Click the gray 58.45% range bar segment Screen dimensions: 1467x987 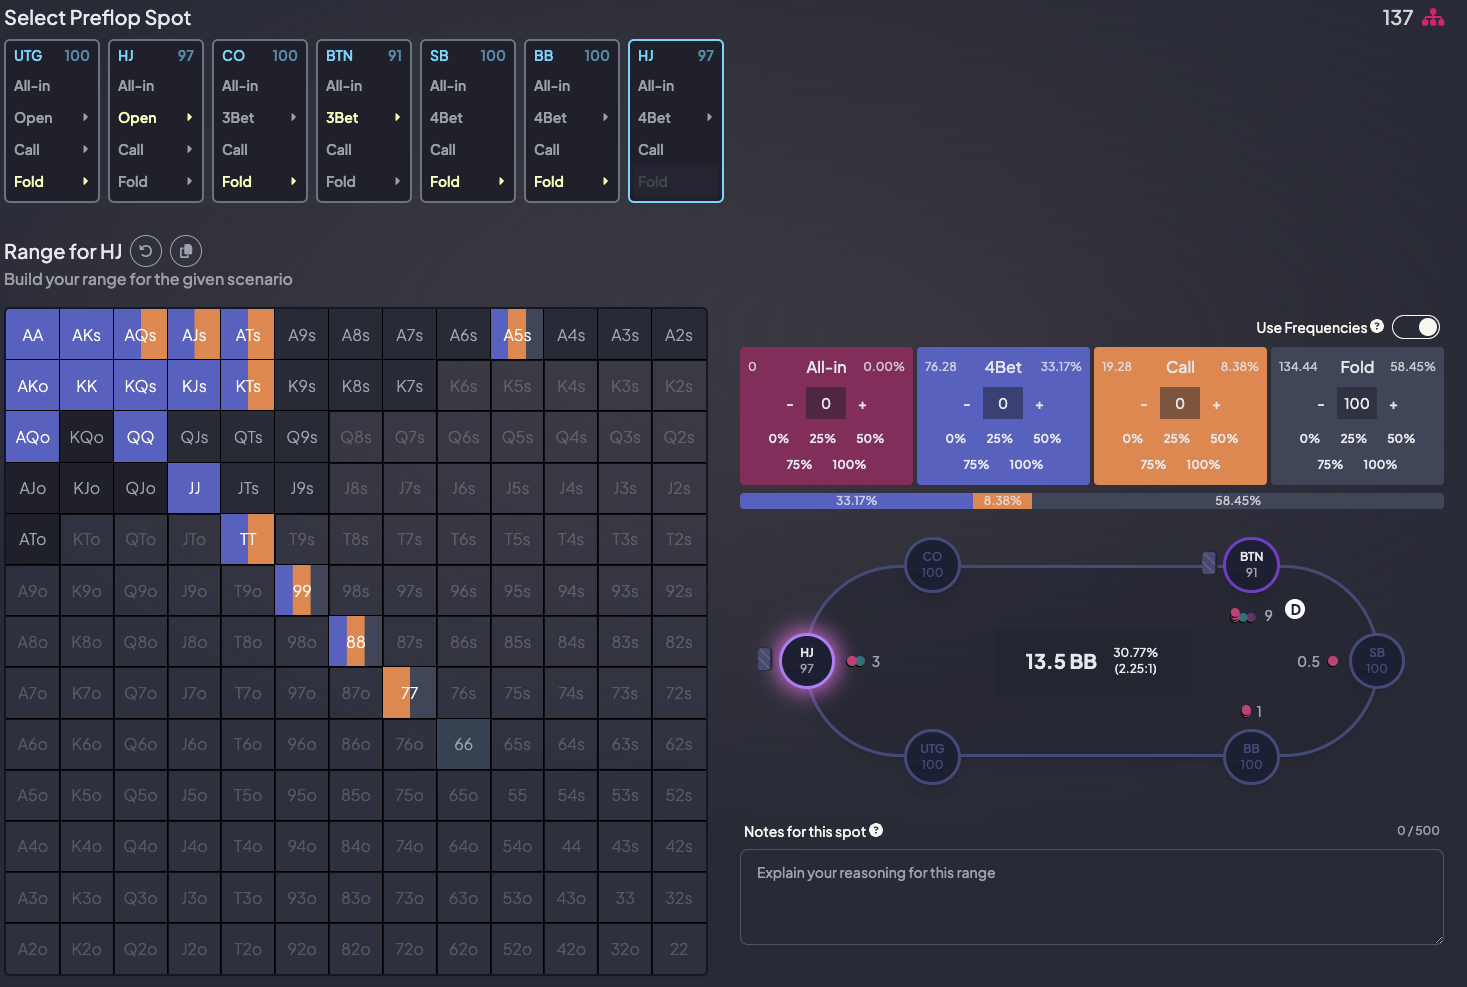click(1238, 501)
